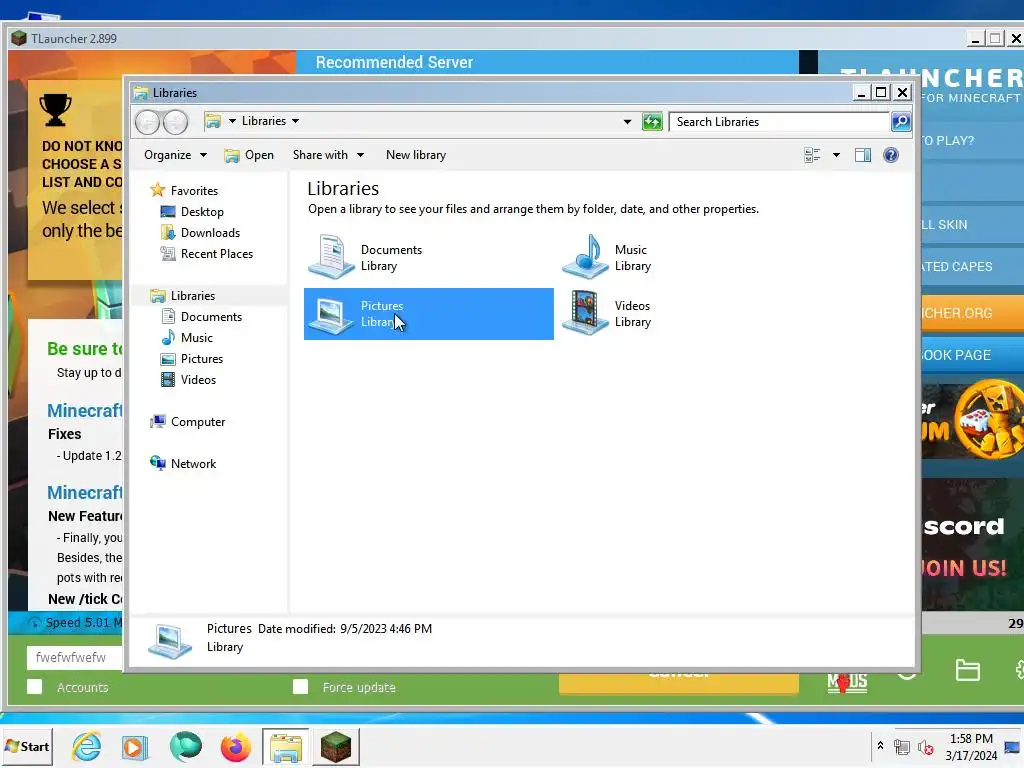Image resolution: width=1024 pixels, height=768 pixels.
Task: Click Windows Explorer taskbar button
Action: (x=285, y=747)
